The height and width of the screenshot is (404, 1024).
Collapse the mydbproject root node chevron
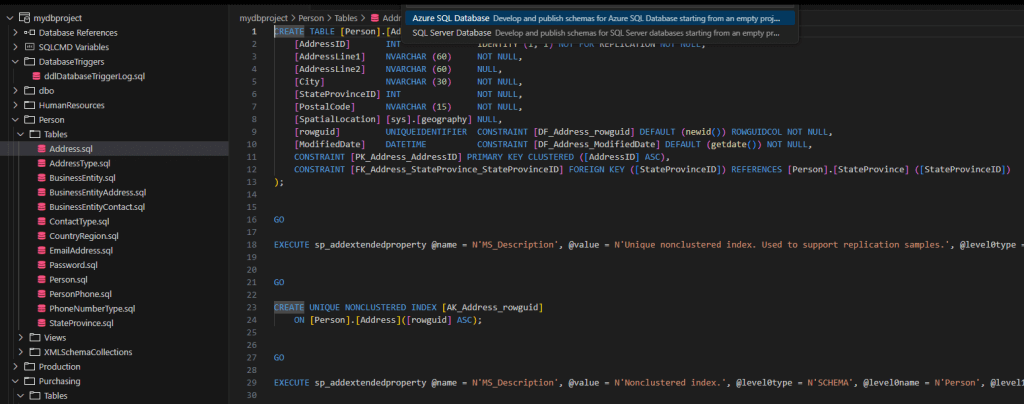[x=10, y=18]
